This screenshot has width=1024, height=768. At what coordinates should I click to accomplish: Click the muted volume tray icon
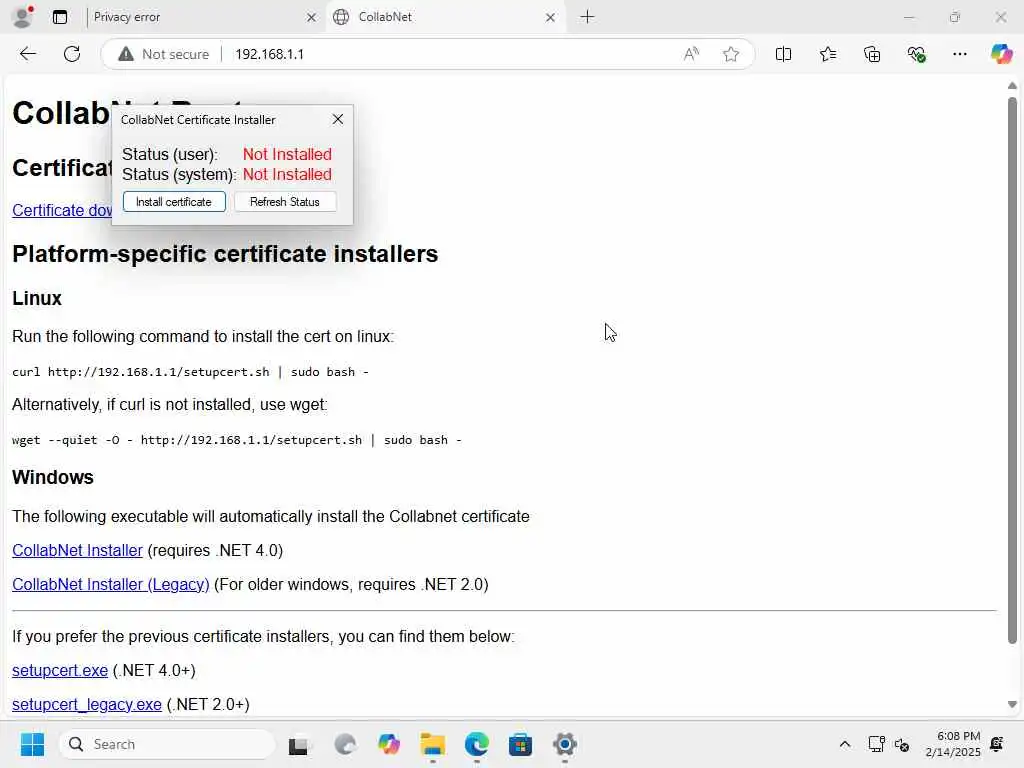(x=902, y=744)
